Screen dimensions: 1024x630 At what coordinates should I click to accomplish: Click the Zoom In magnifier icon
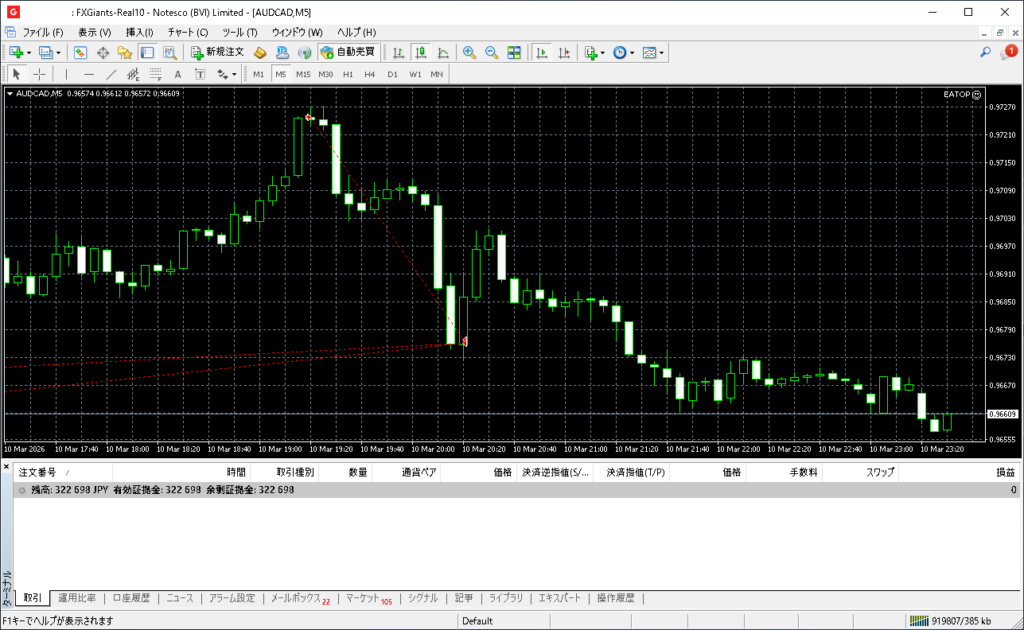(x=468, y=52)
